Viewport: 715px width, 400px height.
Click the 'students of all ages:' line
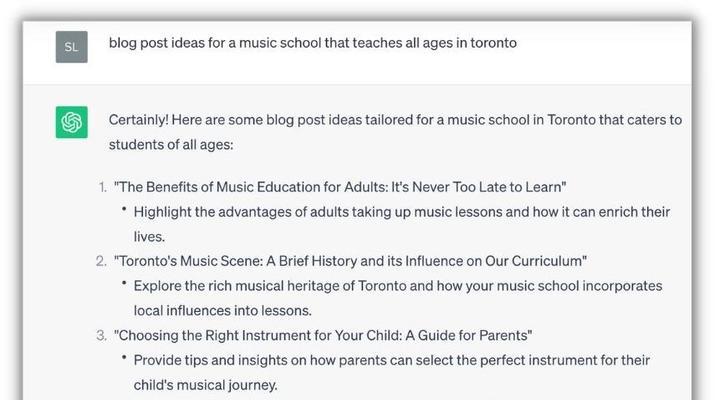(171, 145)
